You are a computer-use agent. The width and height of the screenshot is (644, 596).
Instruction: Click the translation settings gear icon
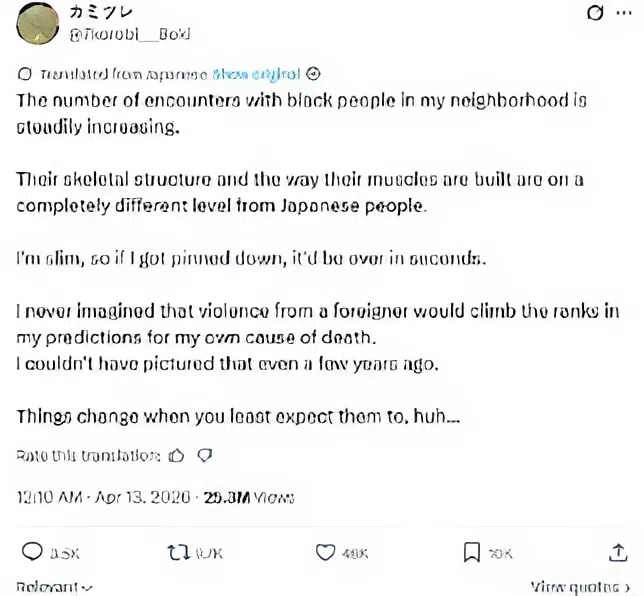pos(312,74)
